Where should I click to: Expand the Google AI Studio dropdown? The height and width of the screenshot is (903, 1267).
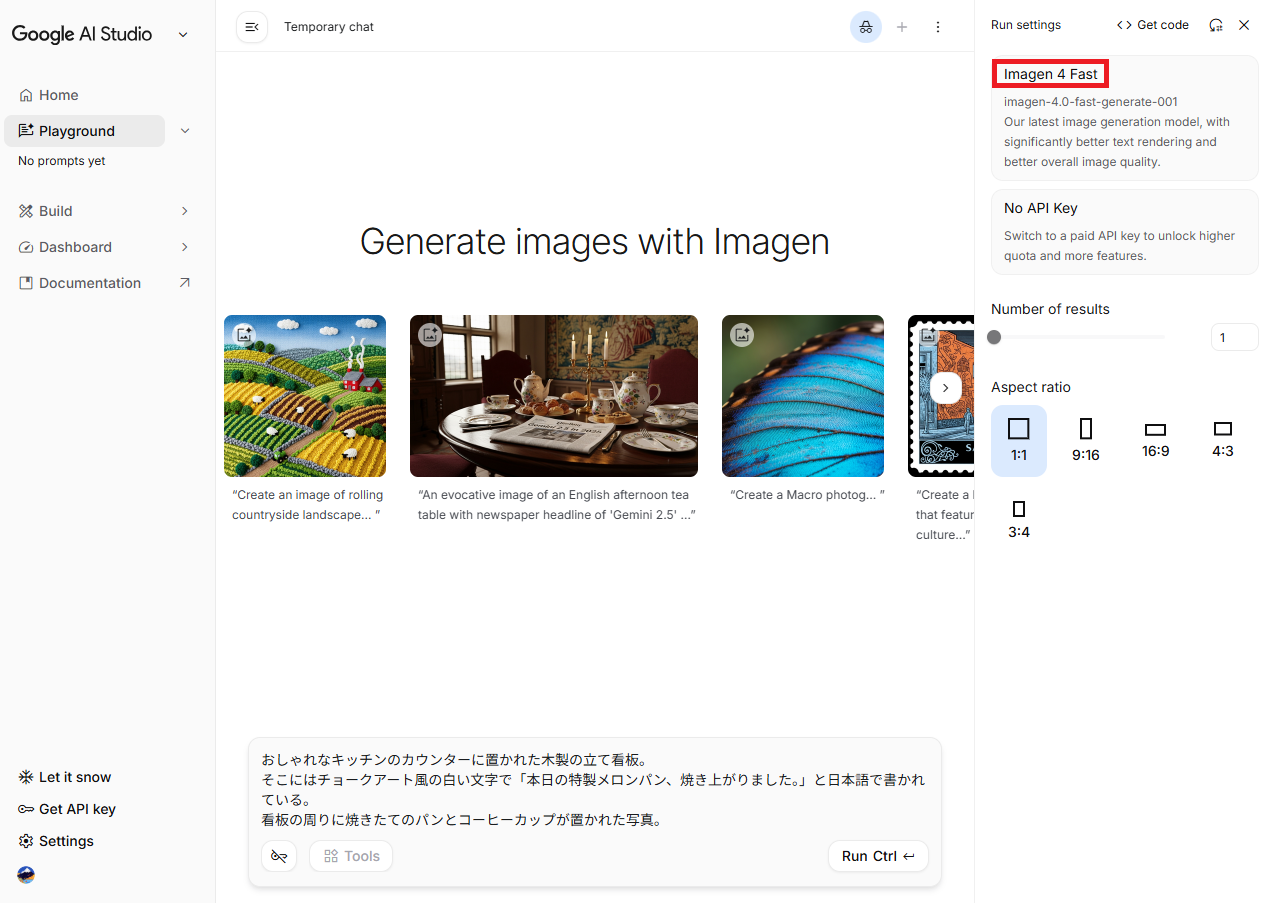pos(183,35)
